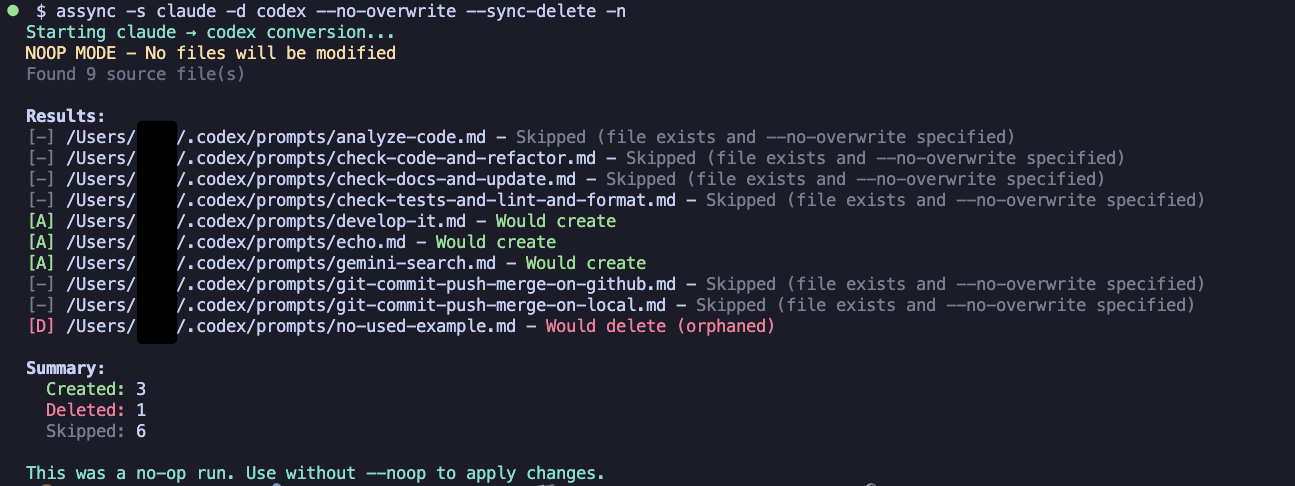The height and width of the screenshot is (486, 1295).
Task: Click the Would delete (orphaned) status text
Action: click(x=661, y=326)
